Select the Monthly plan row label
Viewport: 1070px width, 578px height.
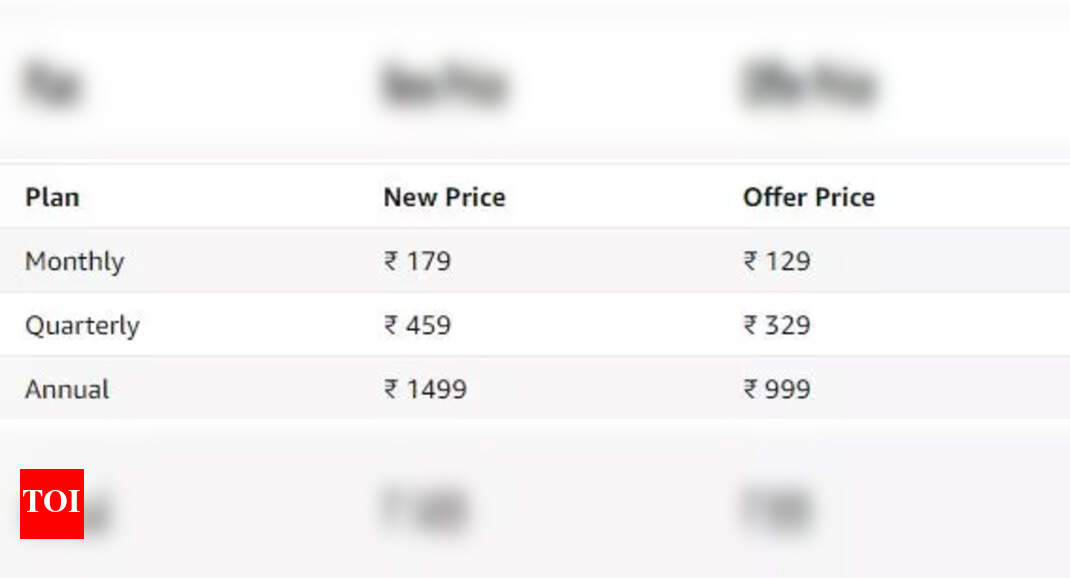click(74, 262)
